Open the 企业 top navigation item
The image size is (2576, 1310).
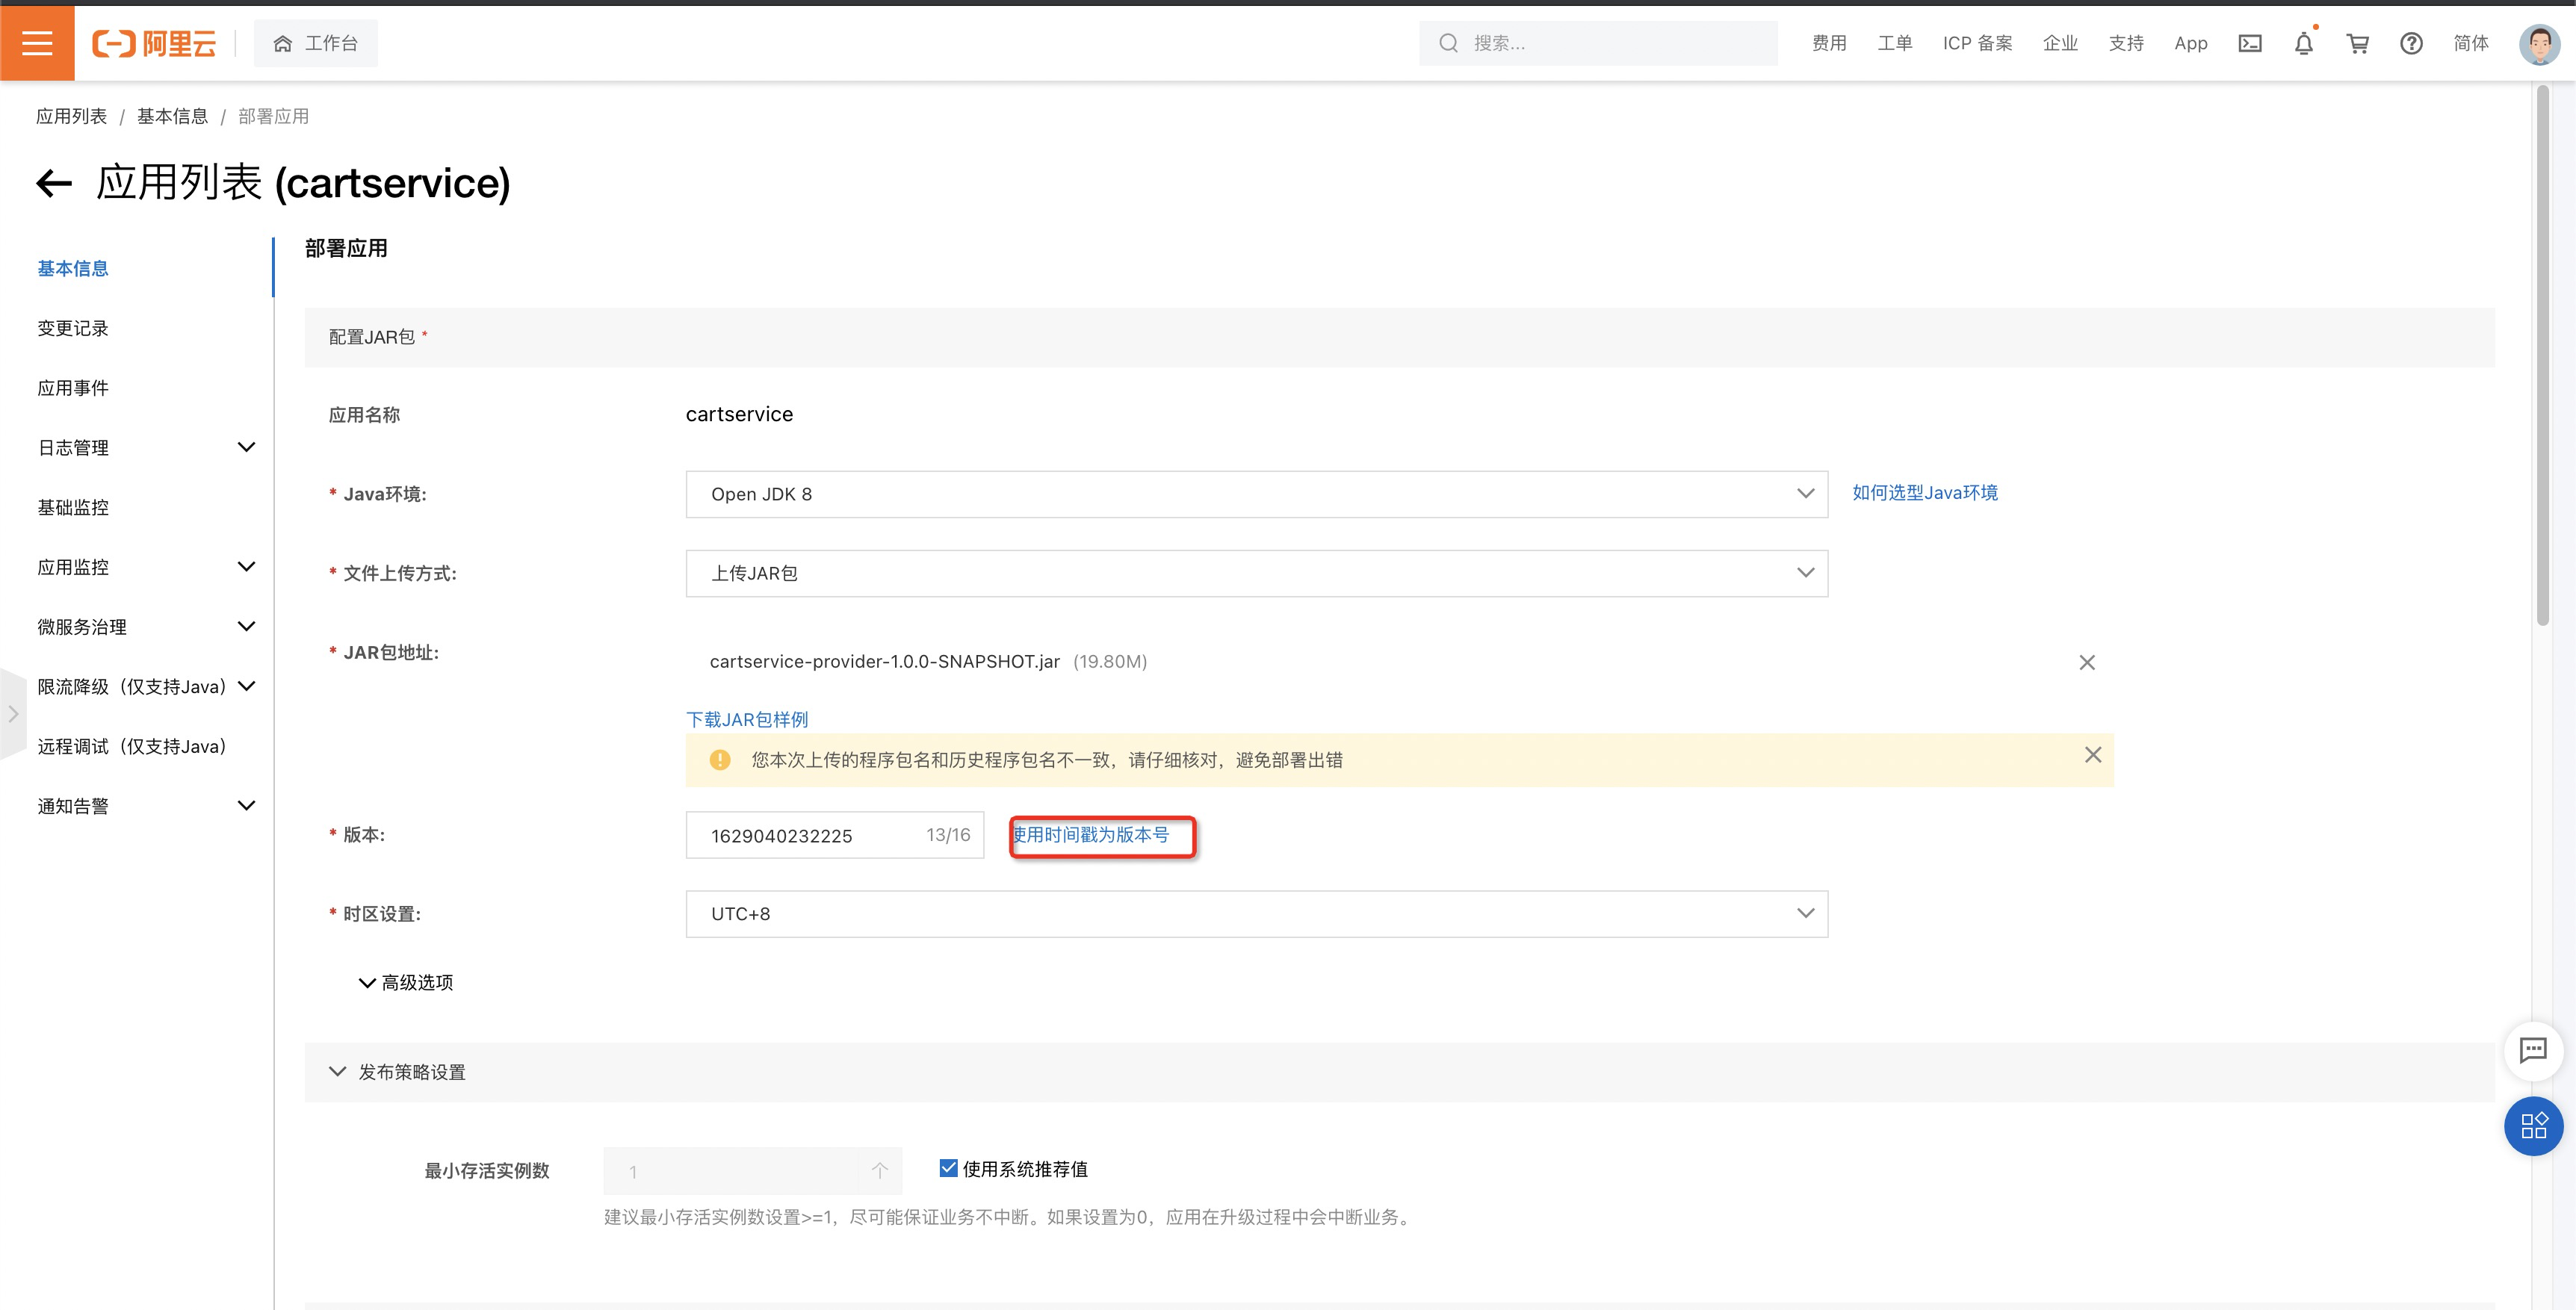click(x=2060, y=43)
